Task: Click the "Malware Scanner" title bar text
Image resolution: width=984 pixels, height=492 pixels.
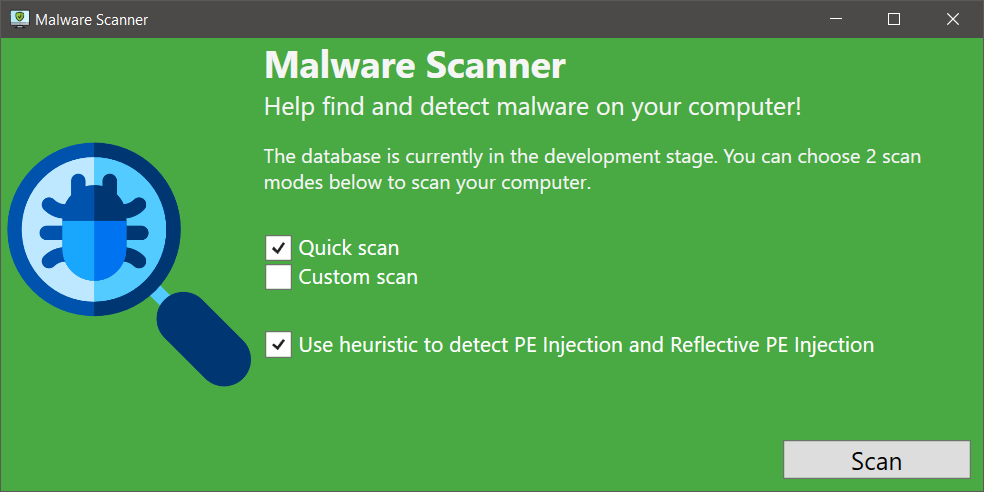Action: click(91, 19)
